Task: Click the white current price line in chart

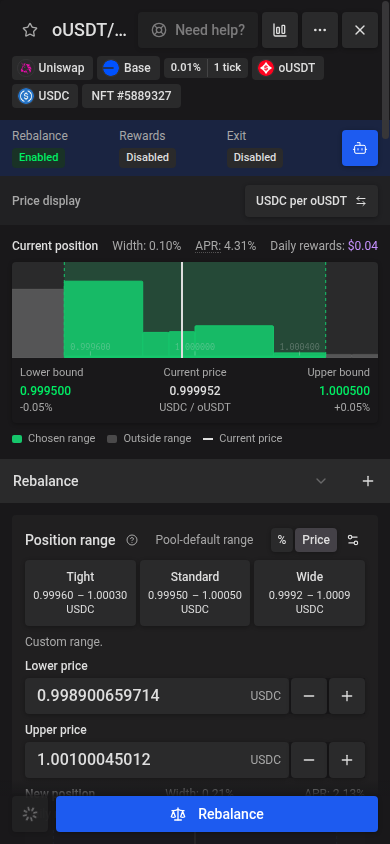Action: click(x=182, y=310)
